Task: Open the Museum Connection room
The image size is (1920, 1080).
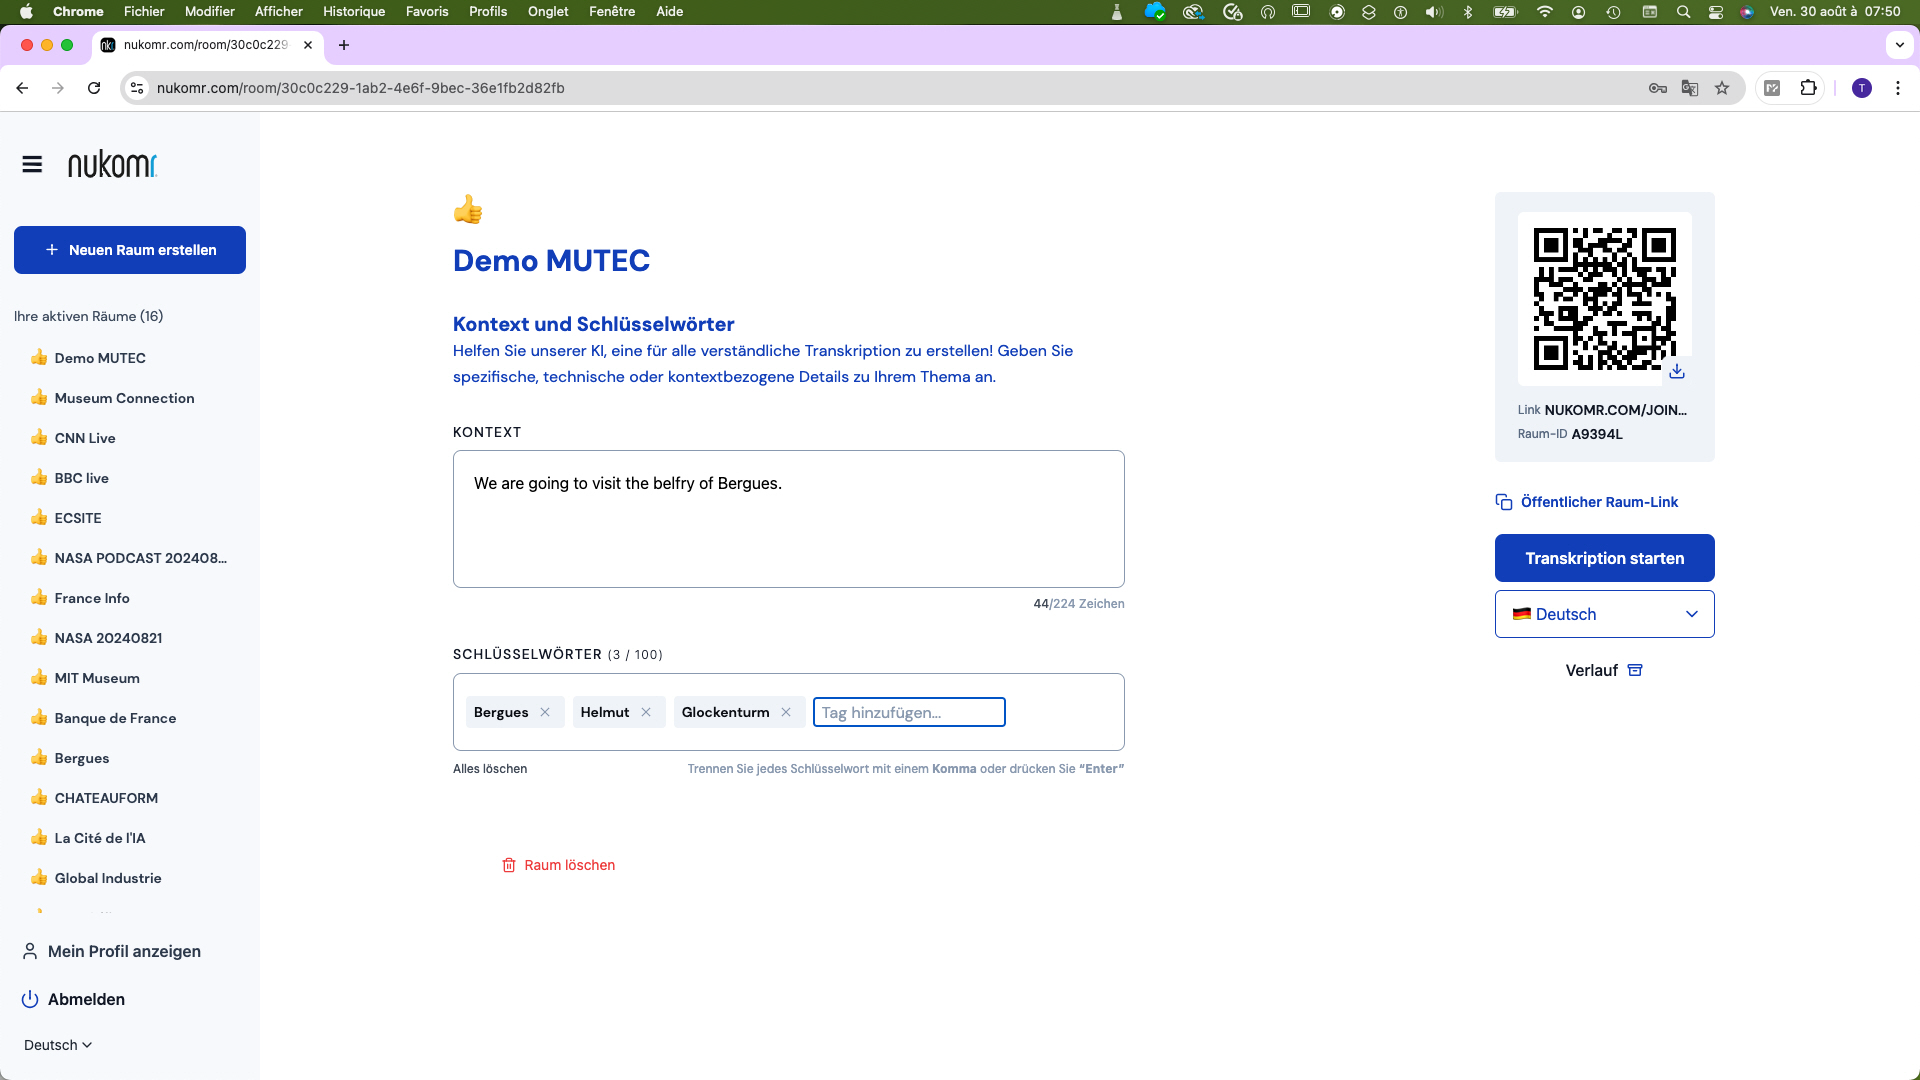Action: [x=124, y=398]
